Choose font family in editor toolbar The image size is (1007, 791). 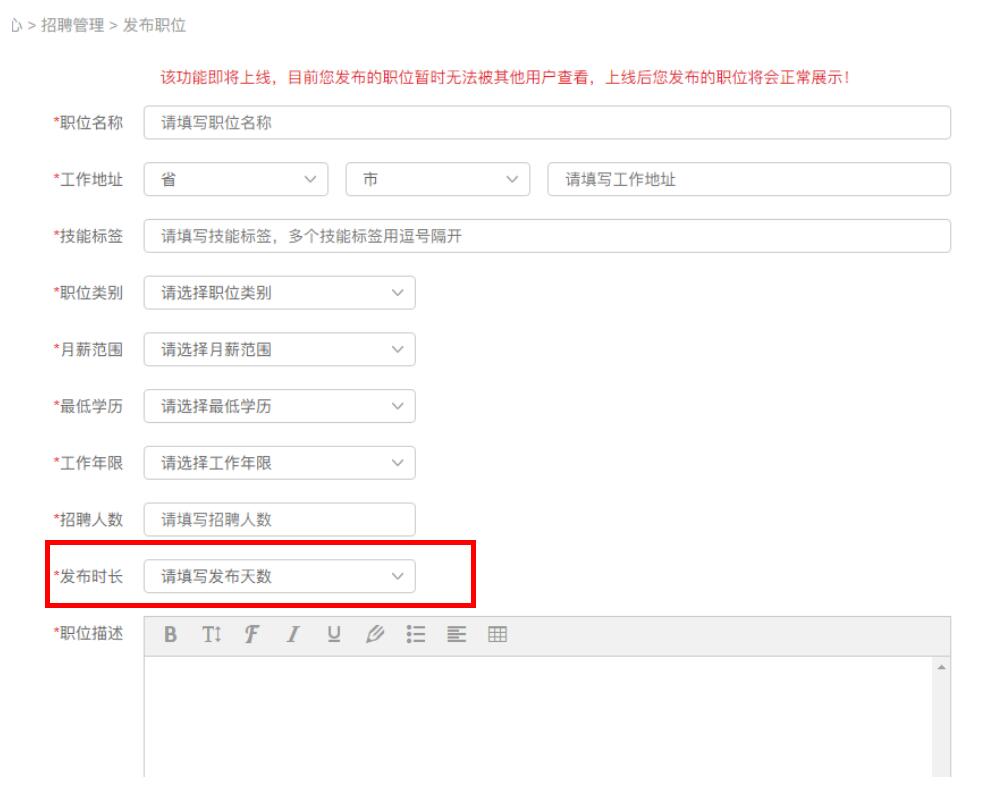252,634
